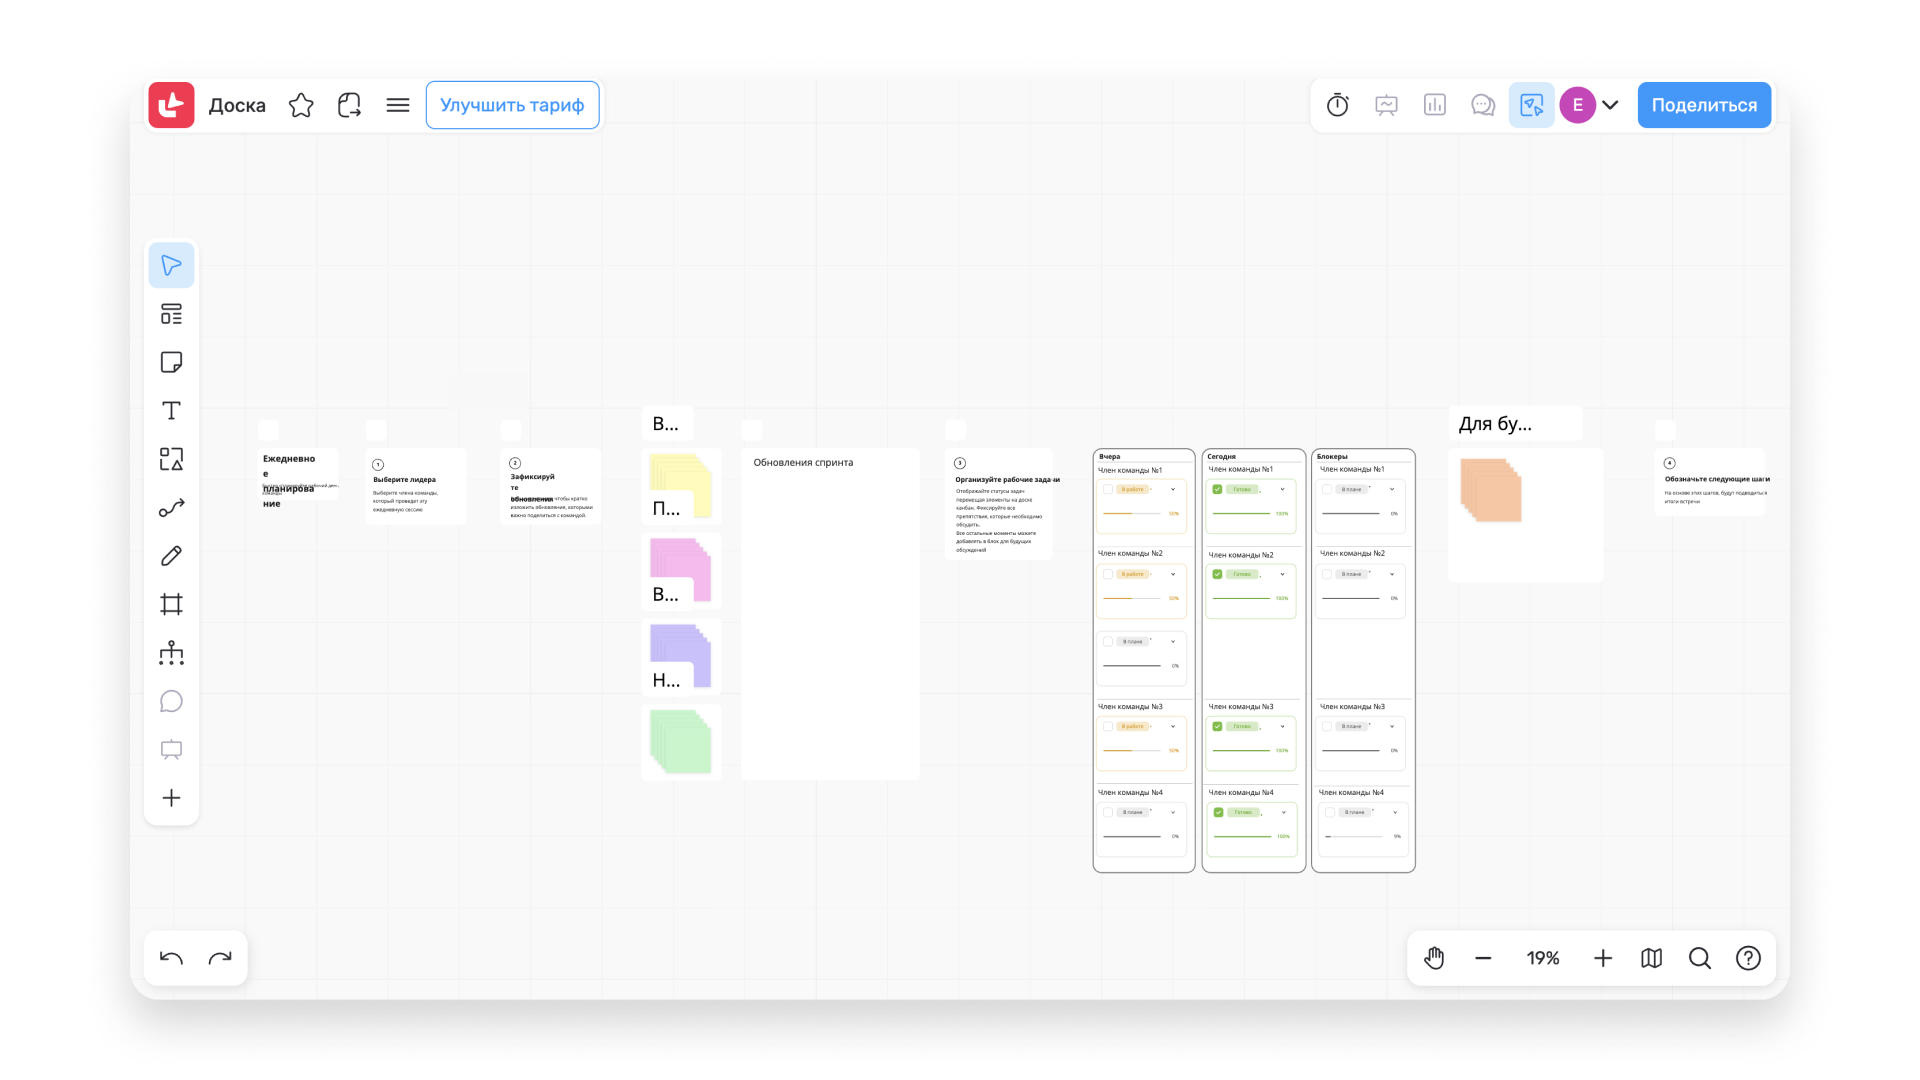This screenshot has width=1920, height=1080.
Task: Uncheck Член команды №4 box in Сегодня column
Action: tap(1218, 812)
